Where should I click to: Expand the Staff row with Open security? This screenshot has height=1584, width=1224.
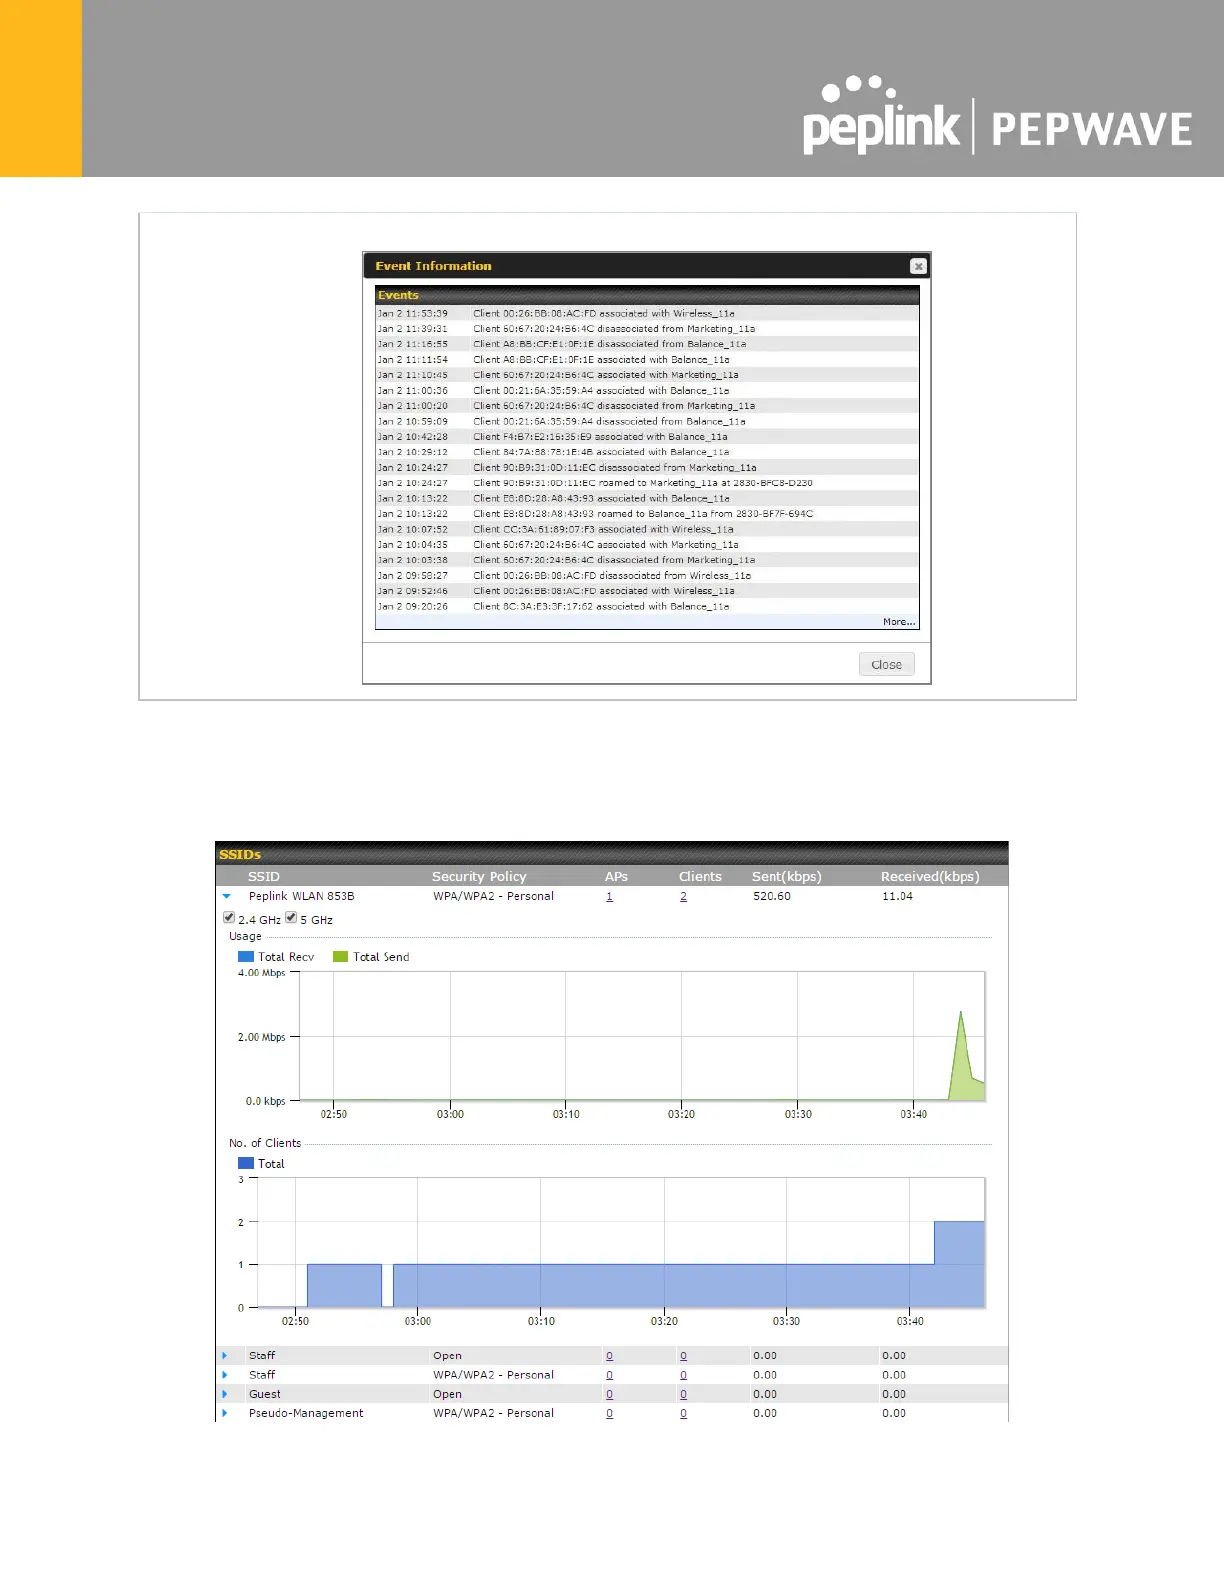click(x=225, y=1356)
